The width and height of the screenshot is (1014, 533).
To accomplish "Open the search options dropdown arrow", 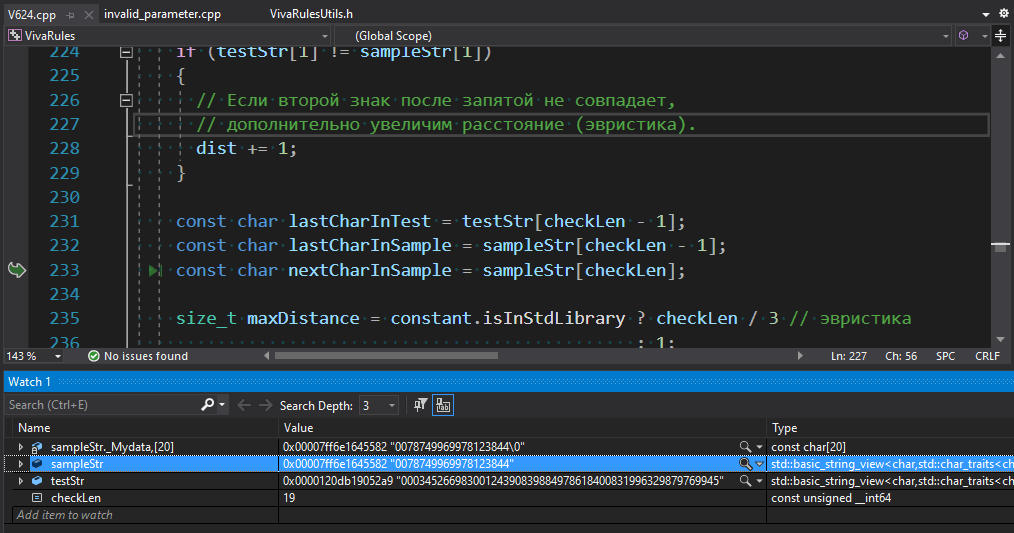I will 222,405.
